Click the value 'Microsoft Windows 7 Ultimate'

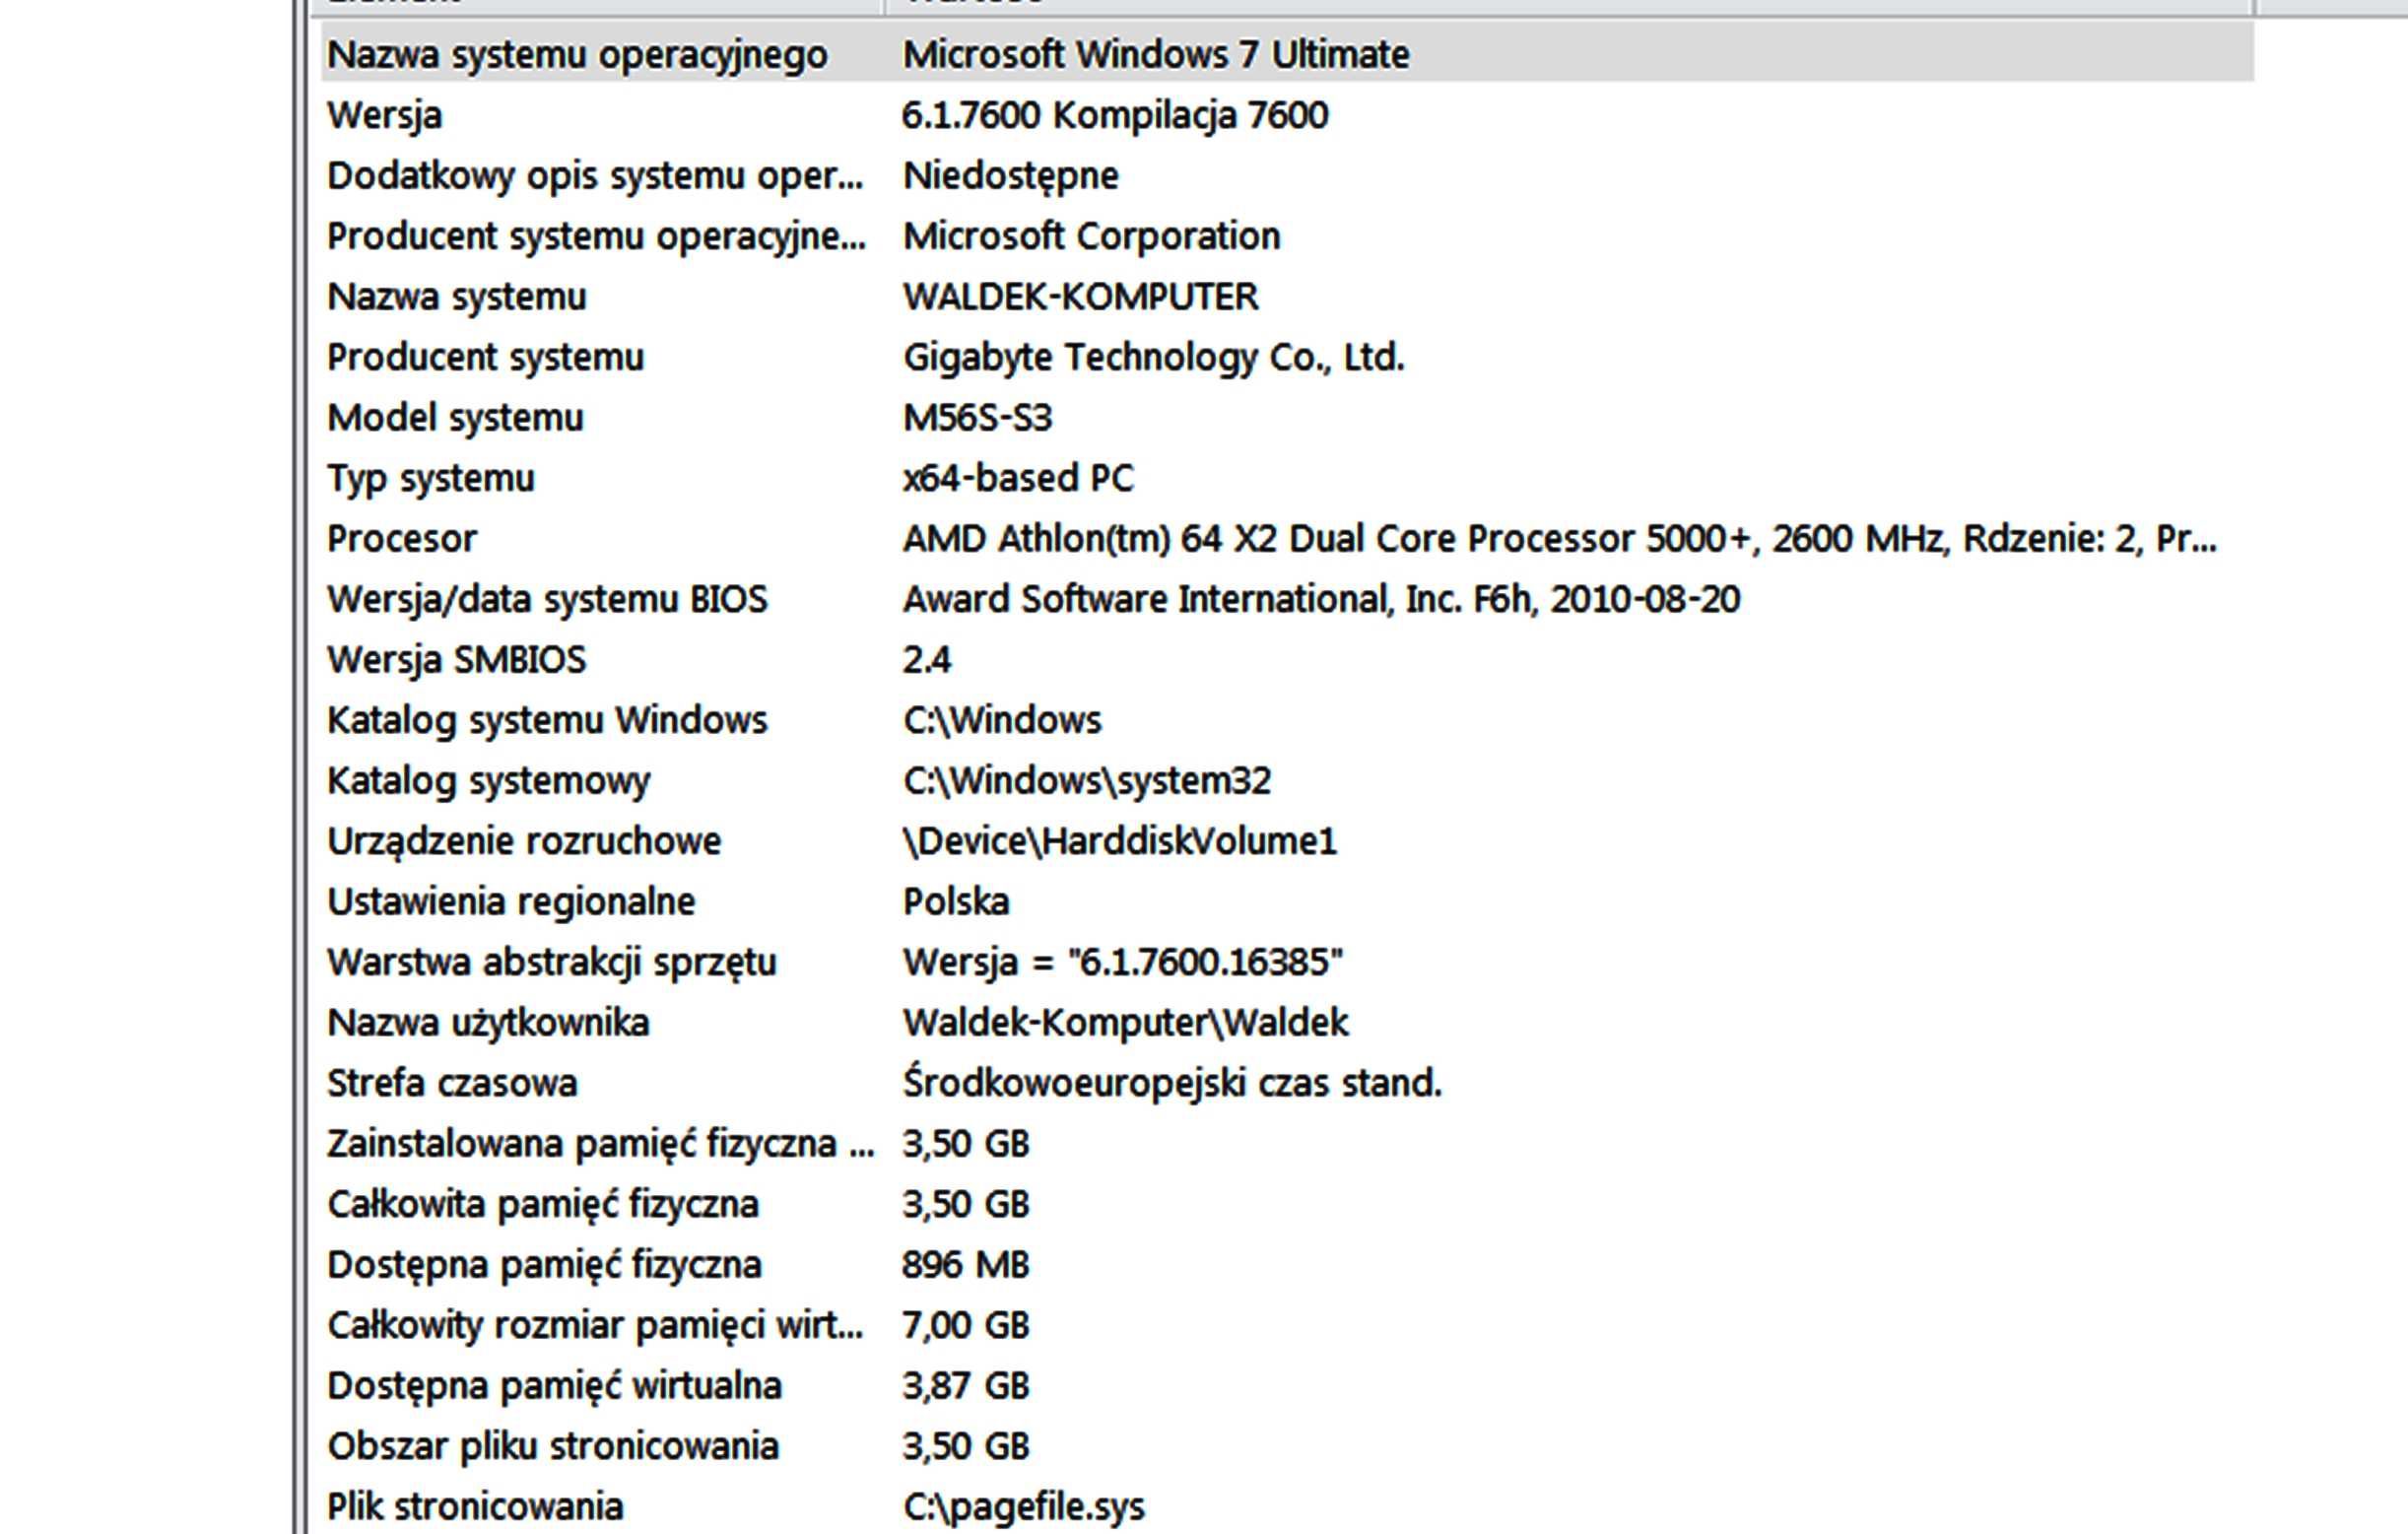point(1156,54)
